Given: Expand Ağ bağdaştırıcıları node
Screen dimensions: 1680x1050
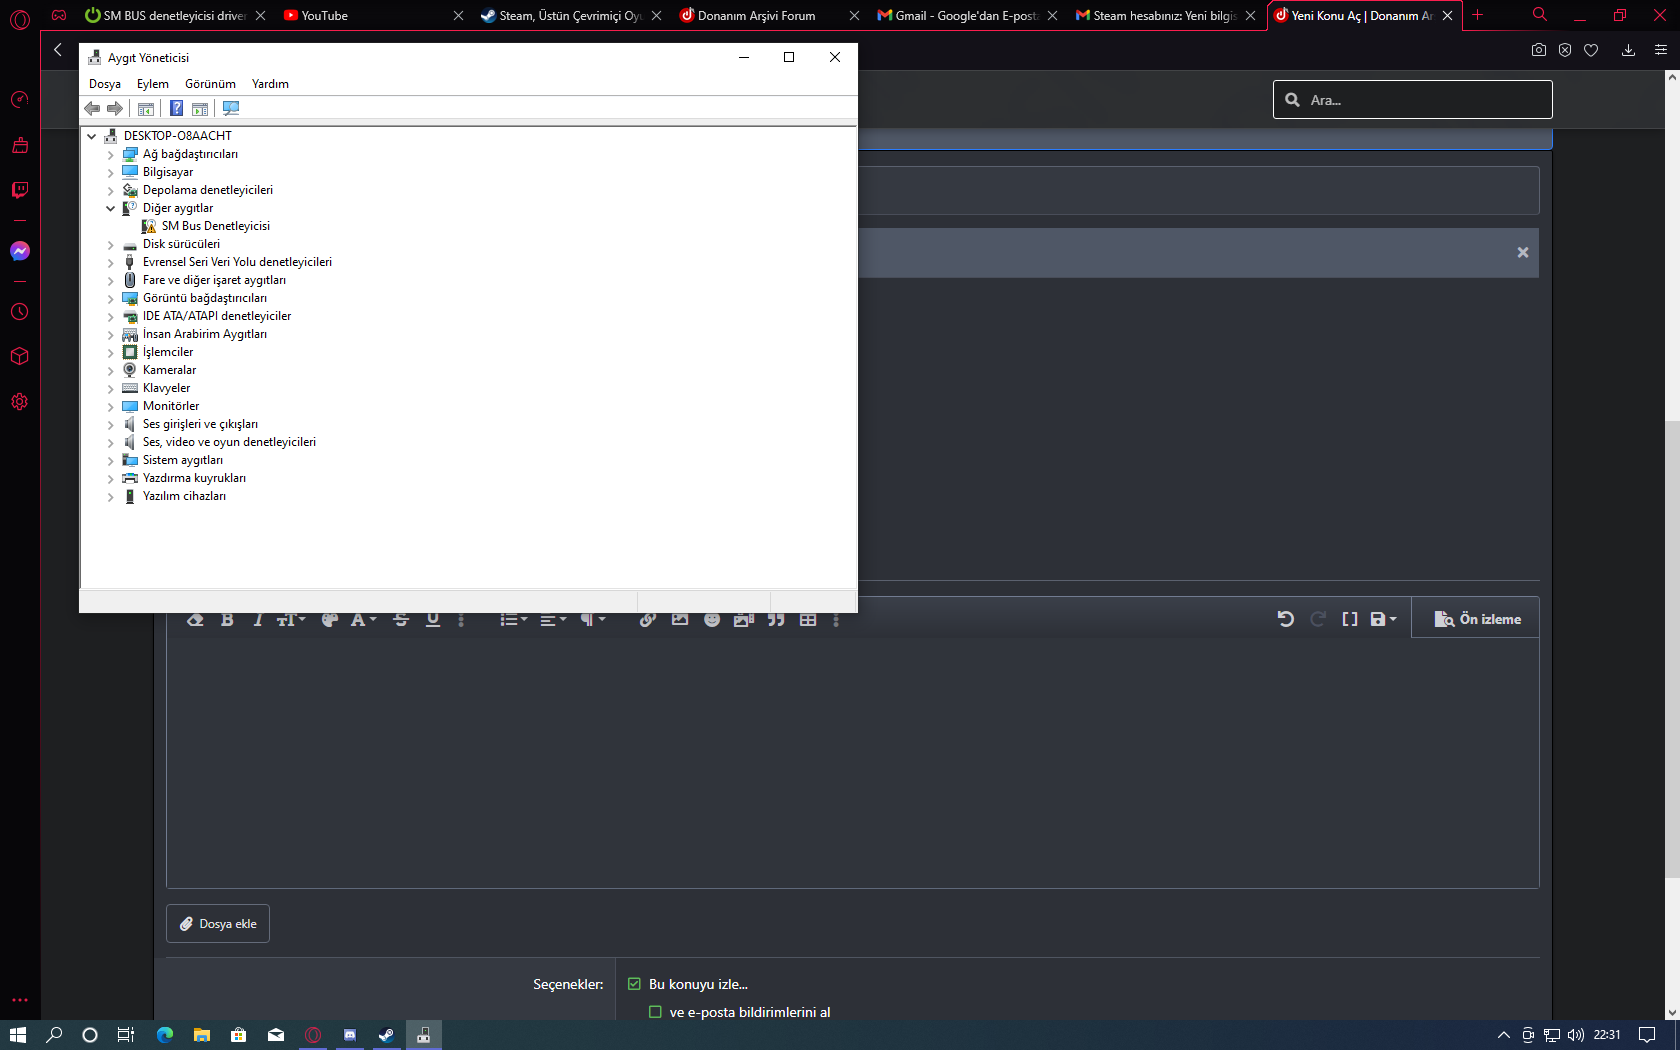Looking at the screenshot, I should (x=110, y=155).
